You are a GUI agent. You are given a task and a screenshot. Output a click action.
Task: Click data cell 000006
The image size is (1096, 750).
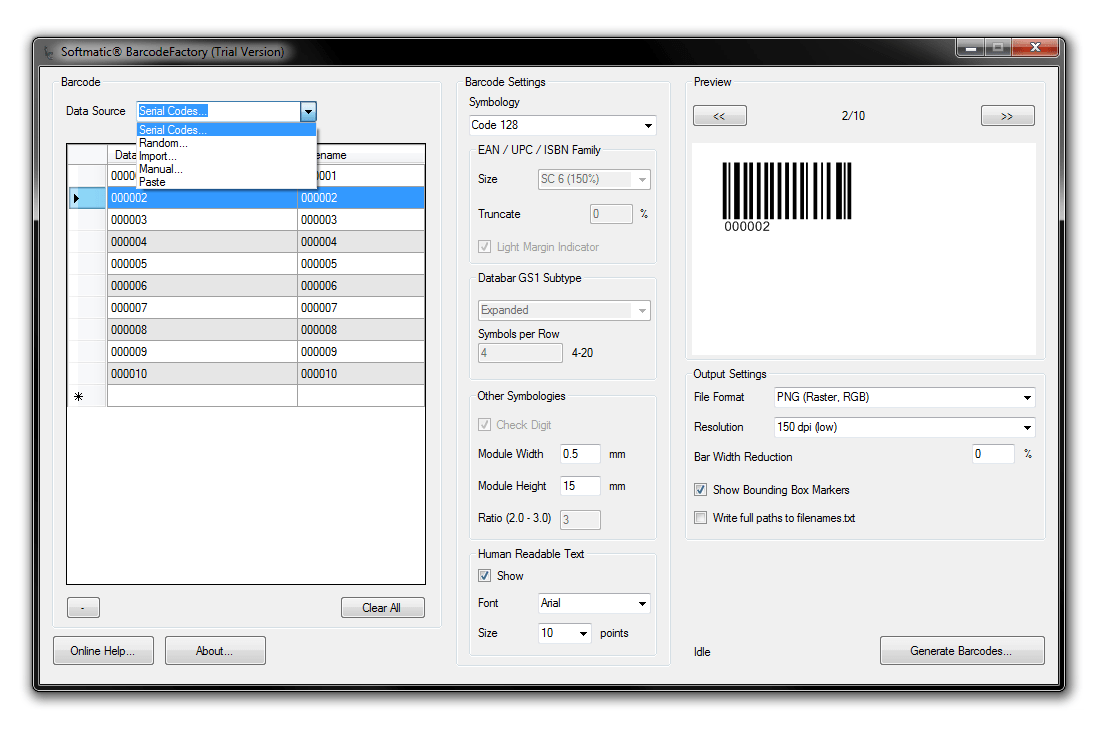[203, 286]
